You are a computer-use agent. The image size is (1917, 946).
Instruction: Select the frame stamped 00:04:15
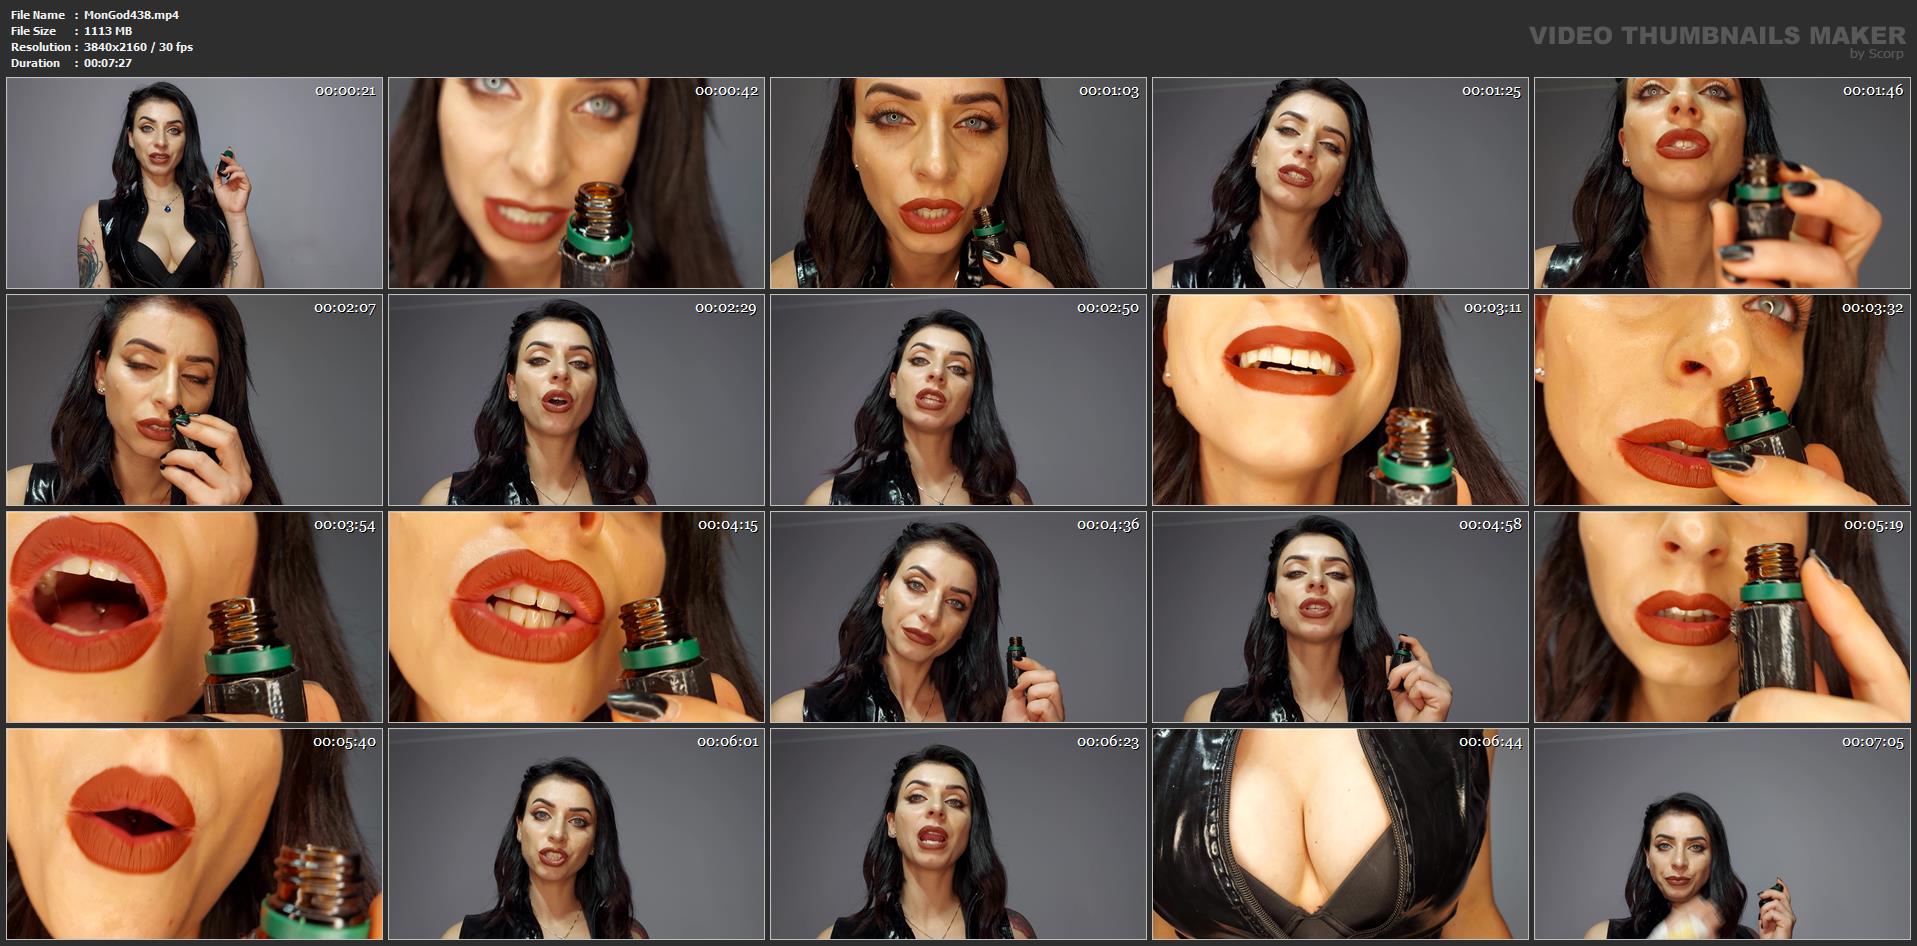click(x=577, y=617)
